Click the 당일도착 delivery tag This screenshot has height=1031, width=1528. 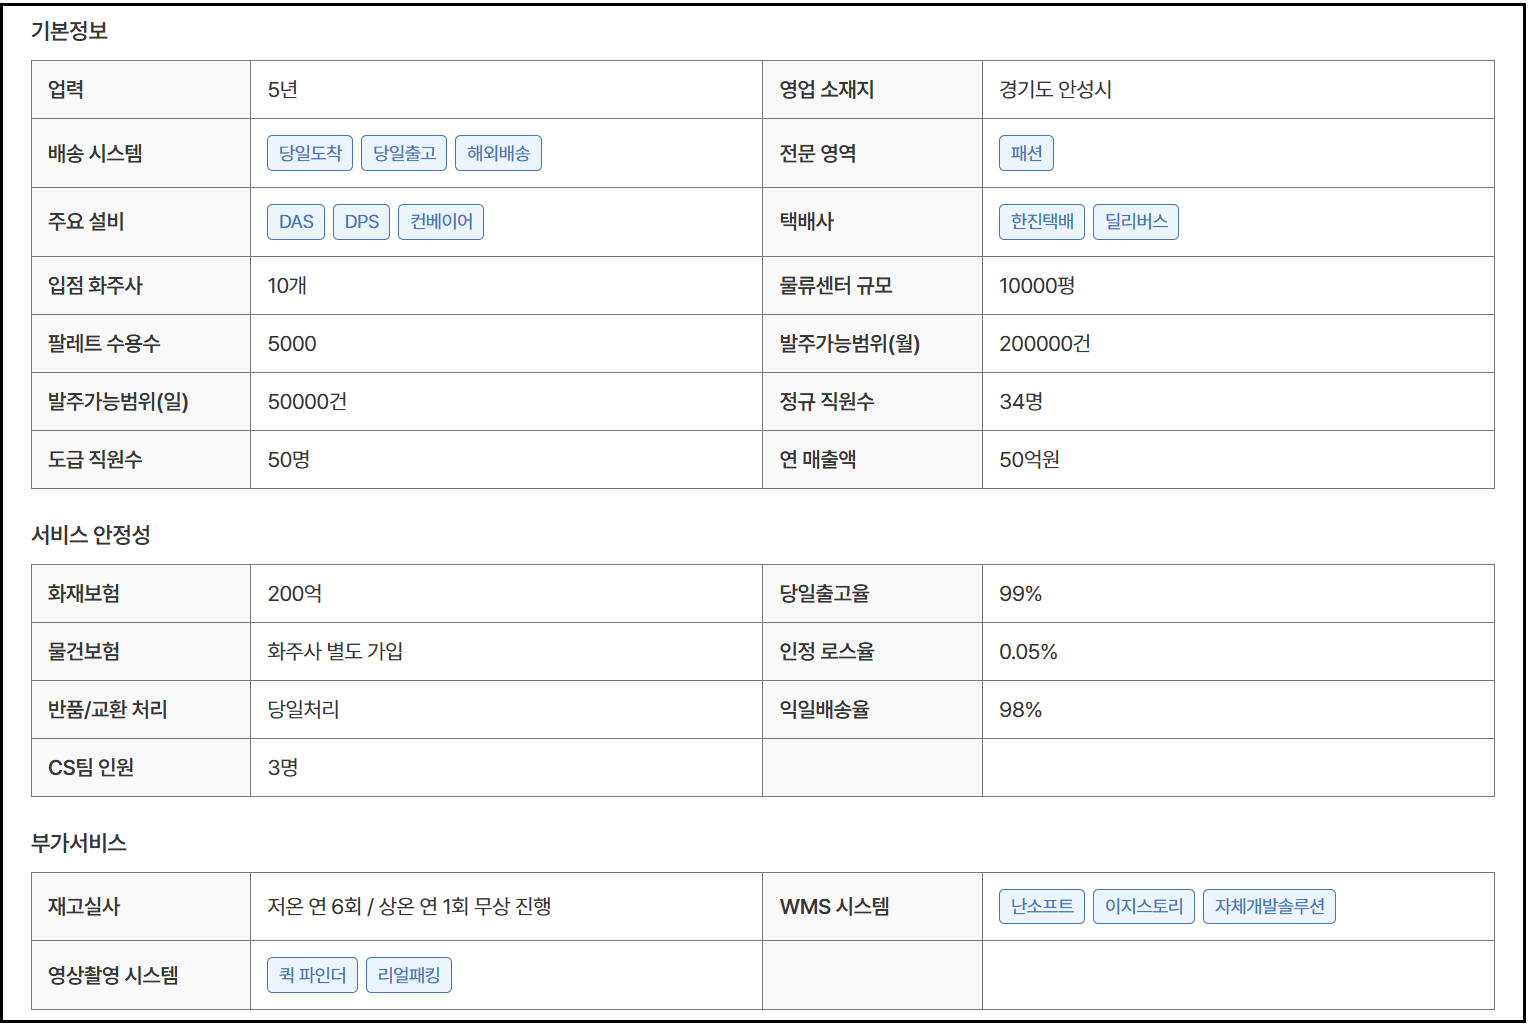click(310, 153)
